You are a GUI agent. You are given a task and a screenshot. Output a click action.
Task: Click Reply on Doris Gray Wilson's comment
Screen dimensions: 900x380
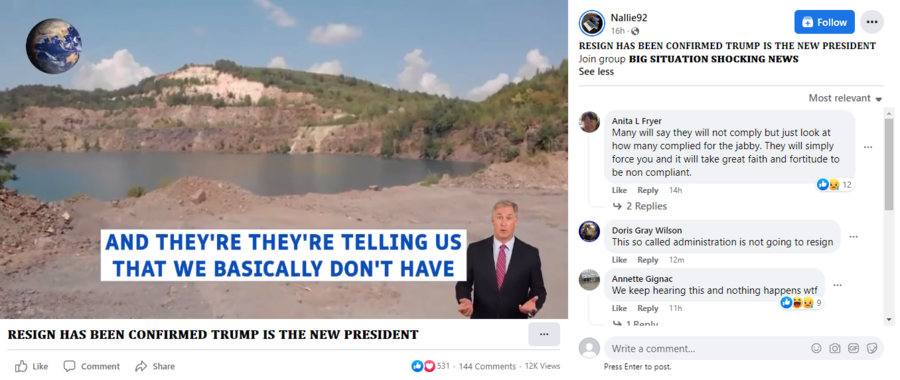(647, 260)
